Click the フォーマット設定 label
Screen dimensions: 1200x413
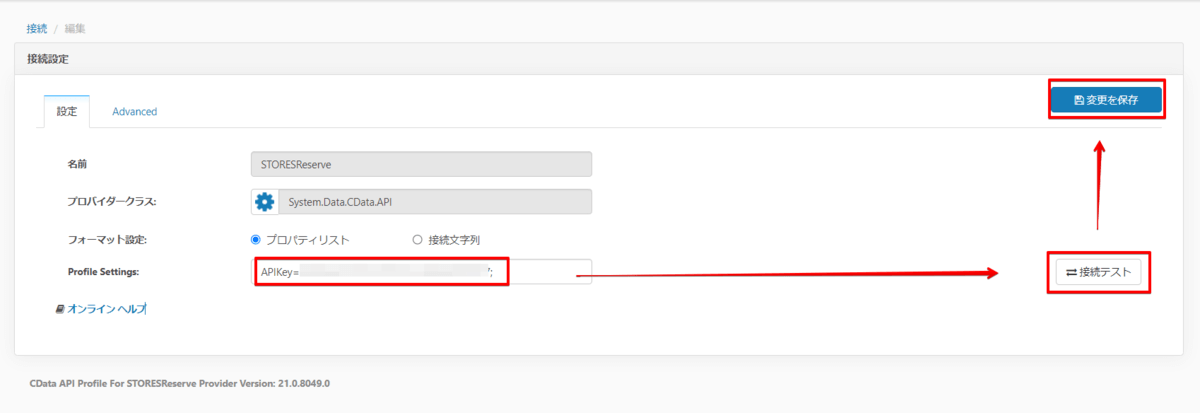[x=100, y=240]
